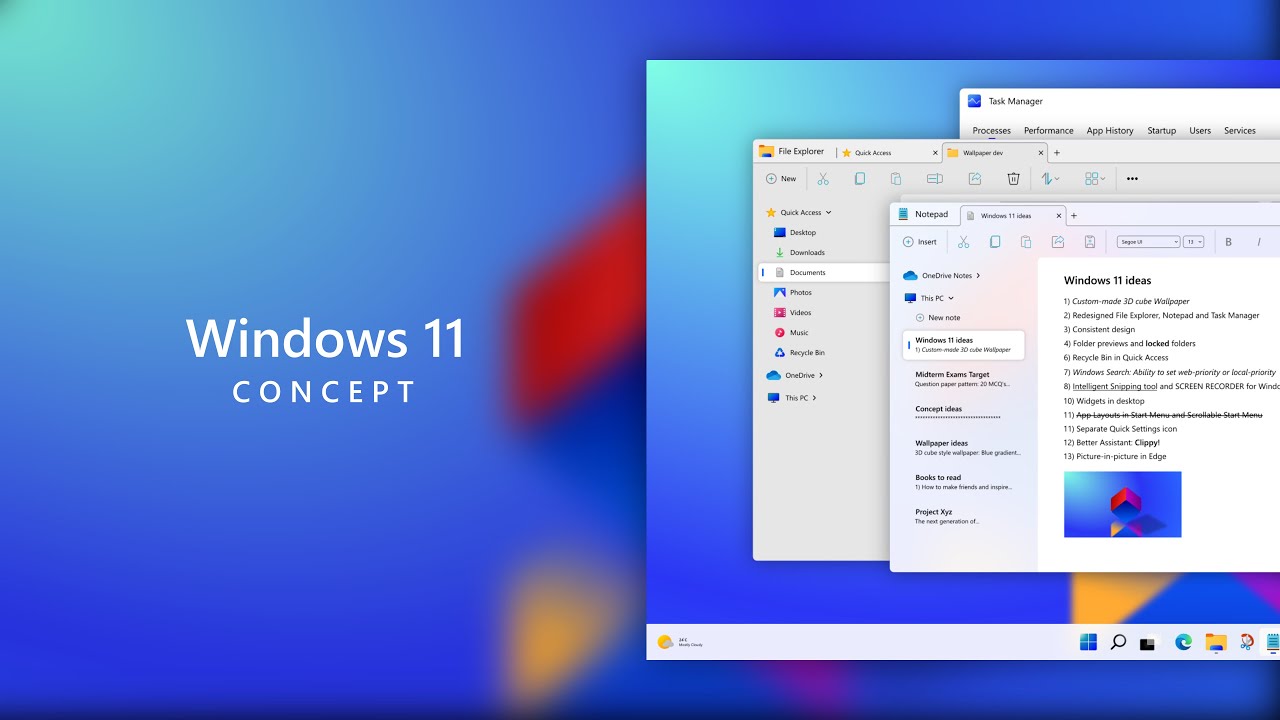Click Cut scissors icon in Notepad toolbar
The width and height of the screenshot is (1280, 720).
click(x=964, y=242)
